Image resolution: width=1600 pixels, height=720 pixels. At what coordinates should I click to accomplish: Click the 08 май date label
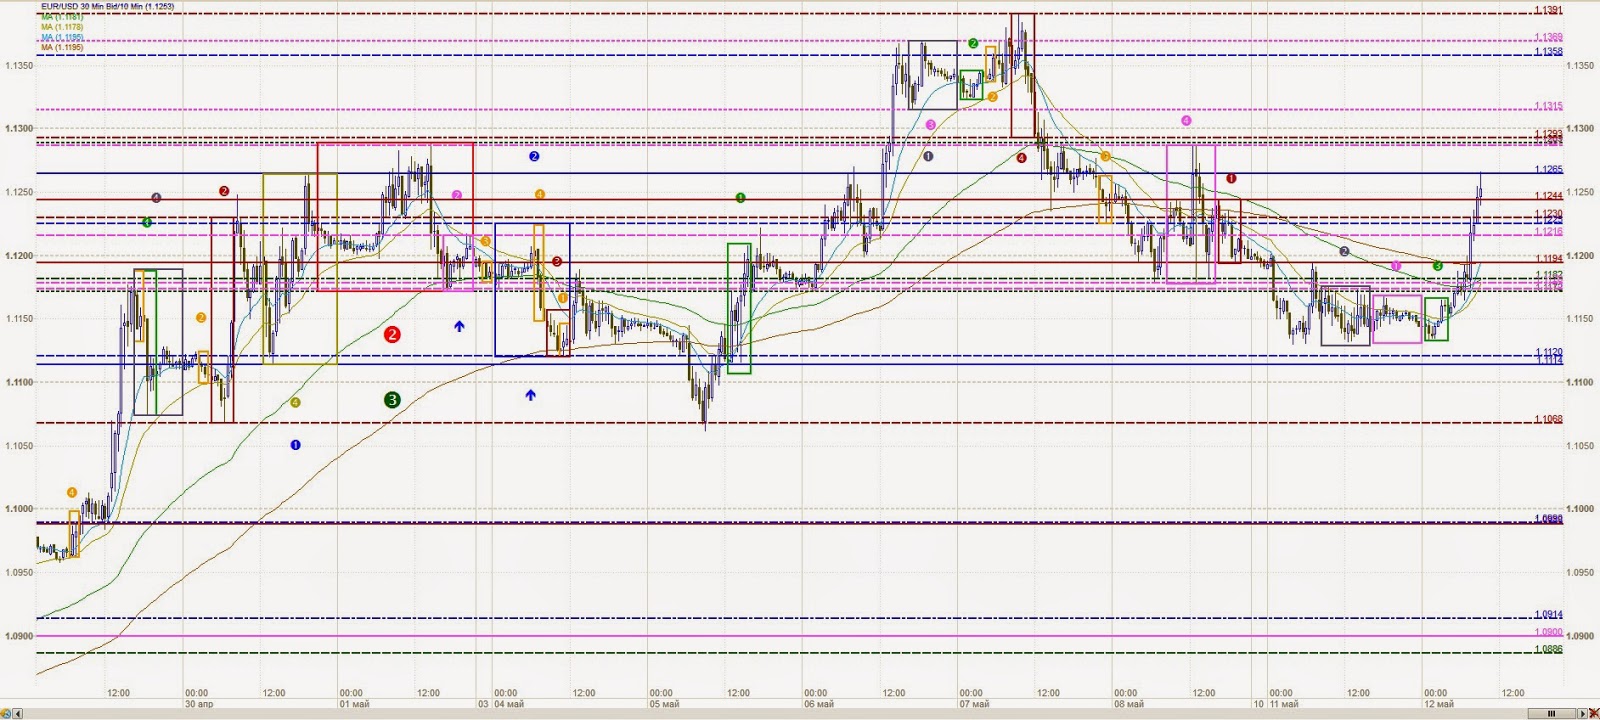[x=1129, y=704]
